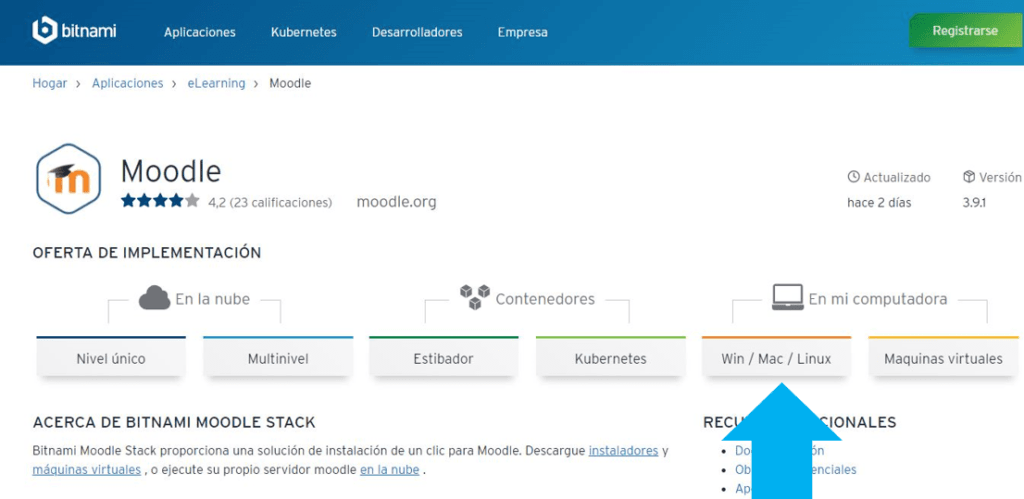Click the Bitnami logo
This screenshot has width=1024, height=499.
tap(74, 31)
